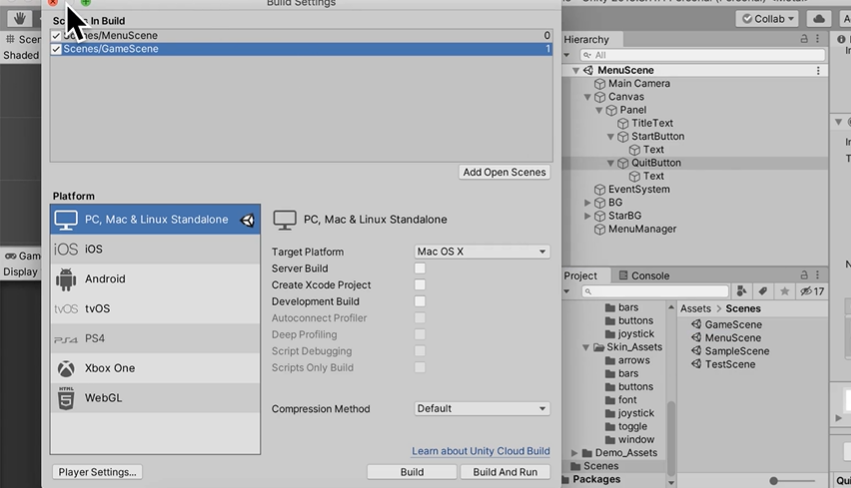Select Scenes folder in Project tree
851x488 pixels.
[594, 466]
